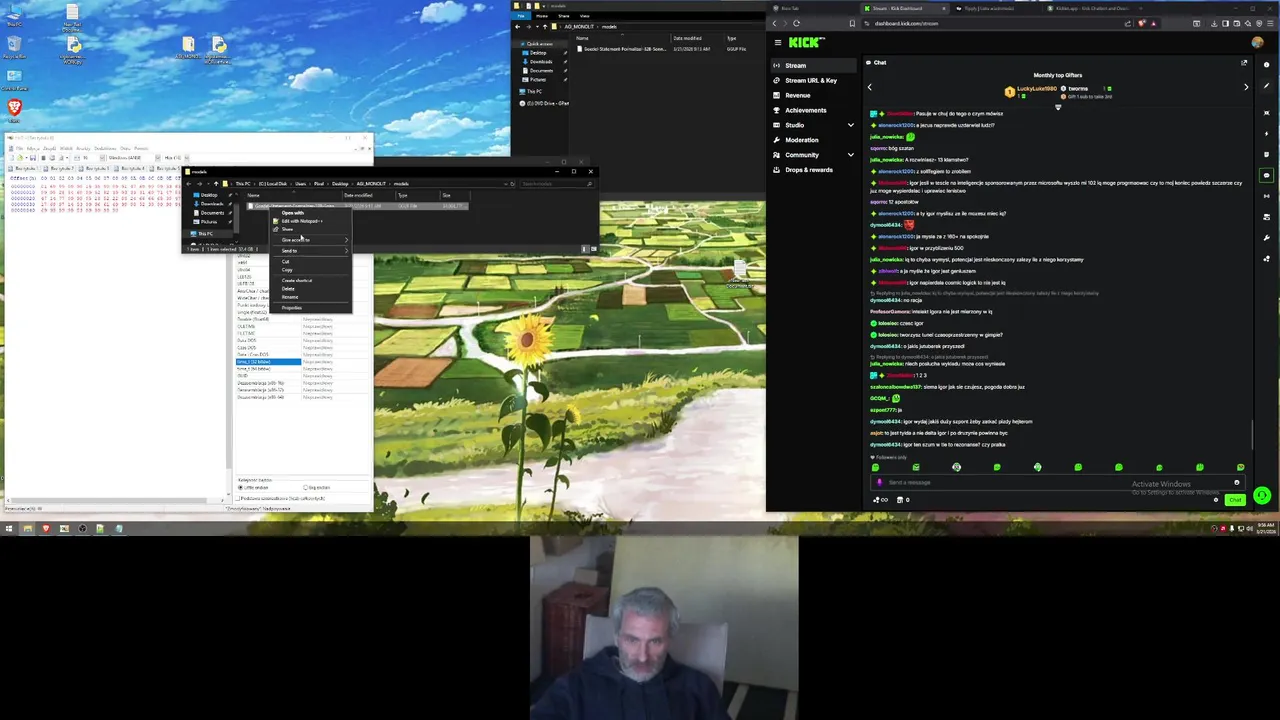
Task: Select Little endian radio button
Action: 240,488
